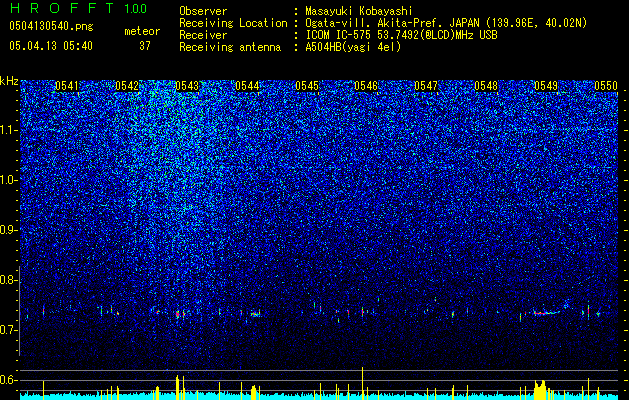Click the Observer field label
The image size is (629, 400).
click(203, 11)
